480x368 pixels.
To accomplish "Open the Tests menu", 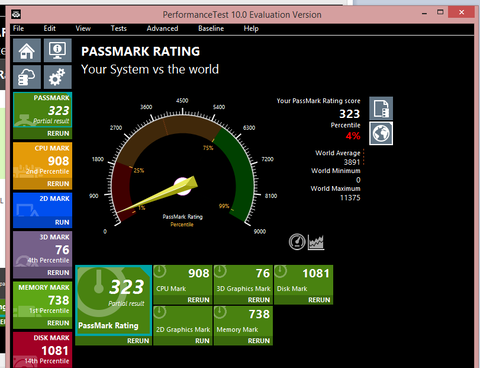I will pyautogui.click(x=119, y=29).
